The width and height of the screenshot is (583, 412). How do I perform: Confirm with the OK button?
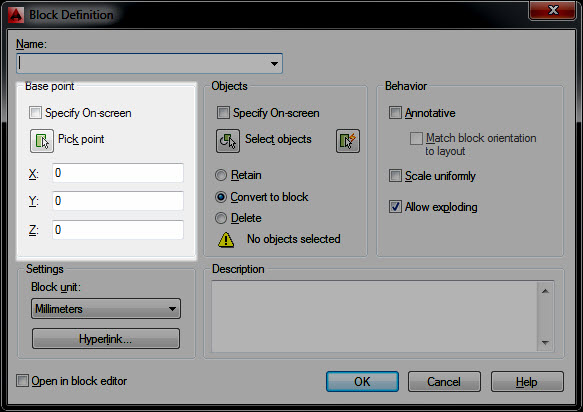pyautogui.click(x=362, y=382)
